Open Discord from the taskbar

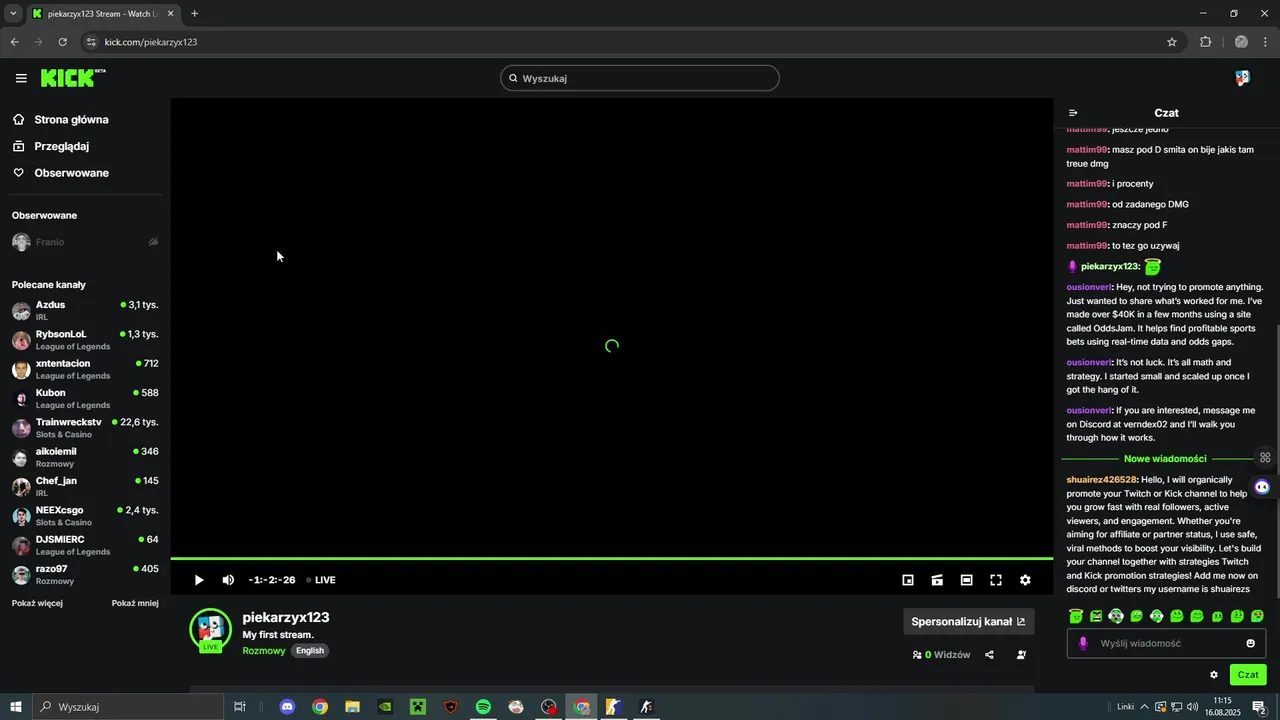287,707
